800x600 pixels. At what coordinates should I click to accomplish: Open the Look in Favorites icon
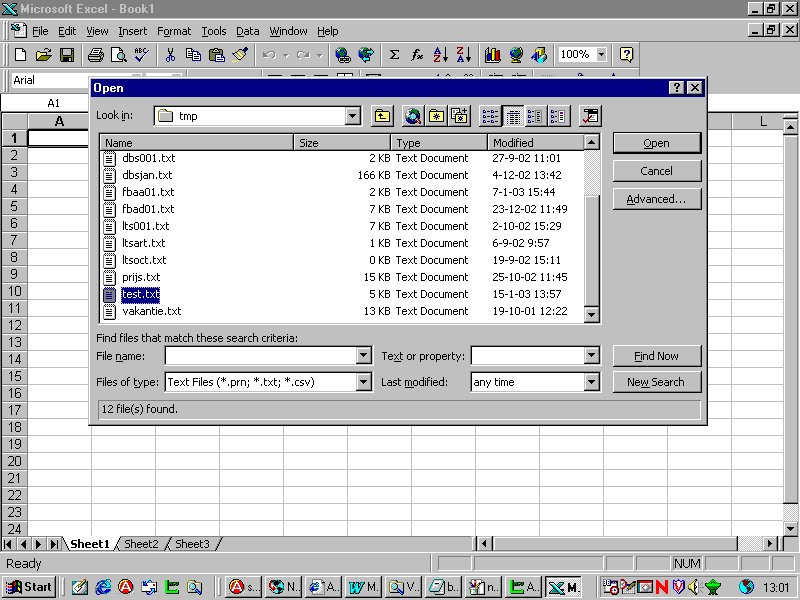436,116
